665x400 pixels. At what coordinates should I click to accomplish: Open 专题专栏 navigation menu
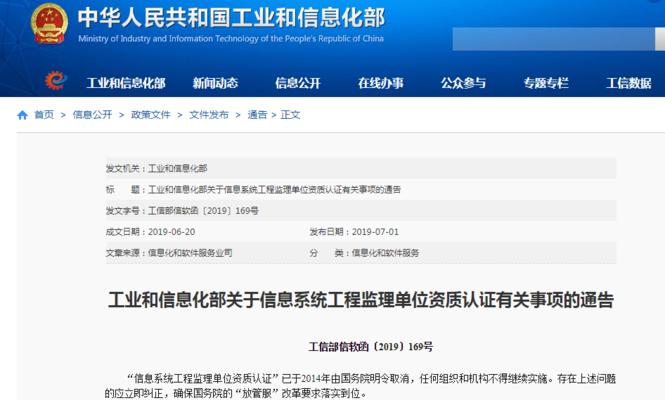[546, 83]
